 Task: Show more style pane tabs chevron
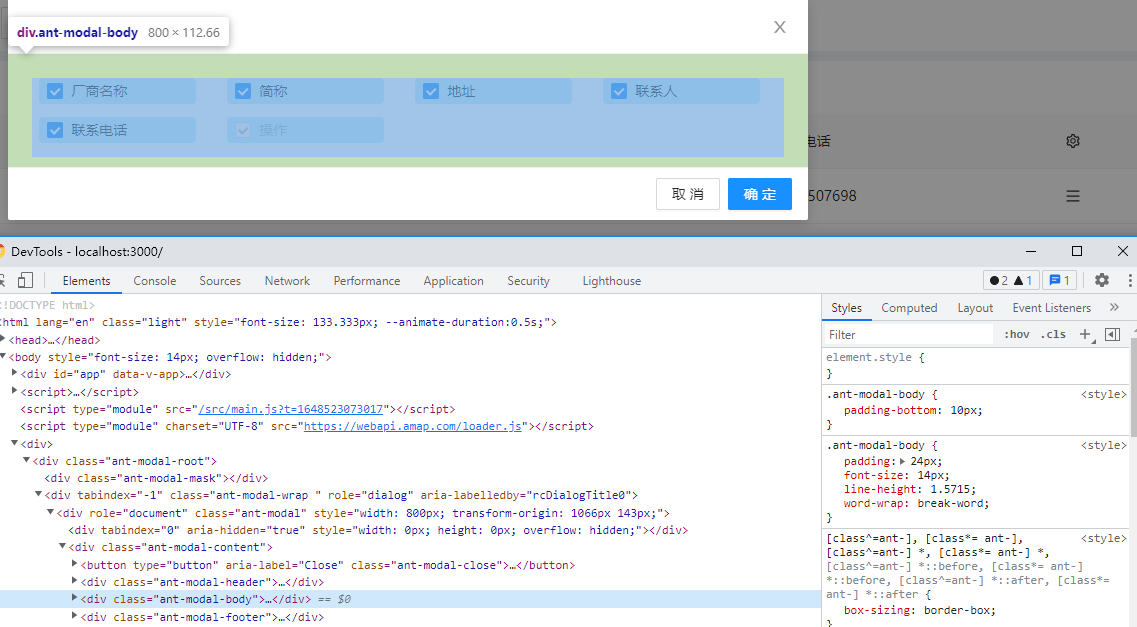[x=1115, y=307]
